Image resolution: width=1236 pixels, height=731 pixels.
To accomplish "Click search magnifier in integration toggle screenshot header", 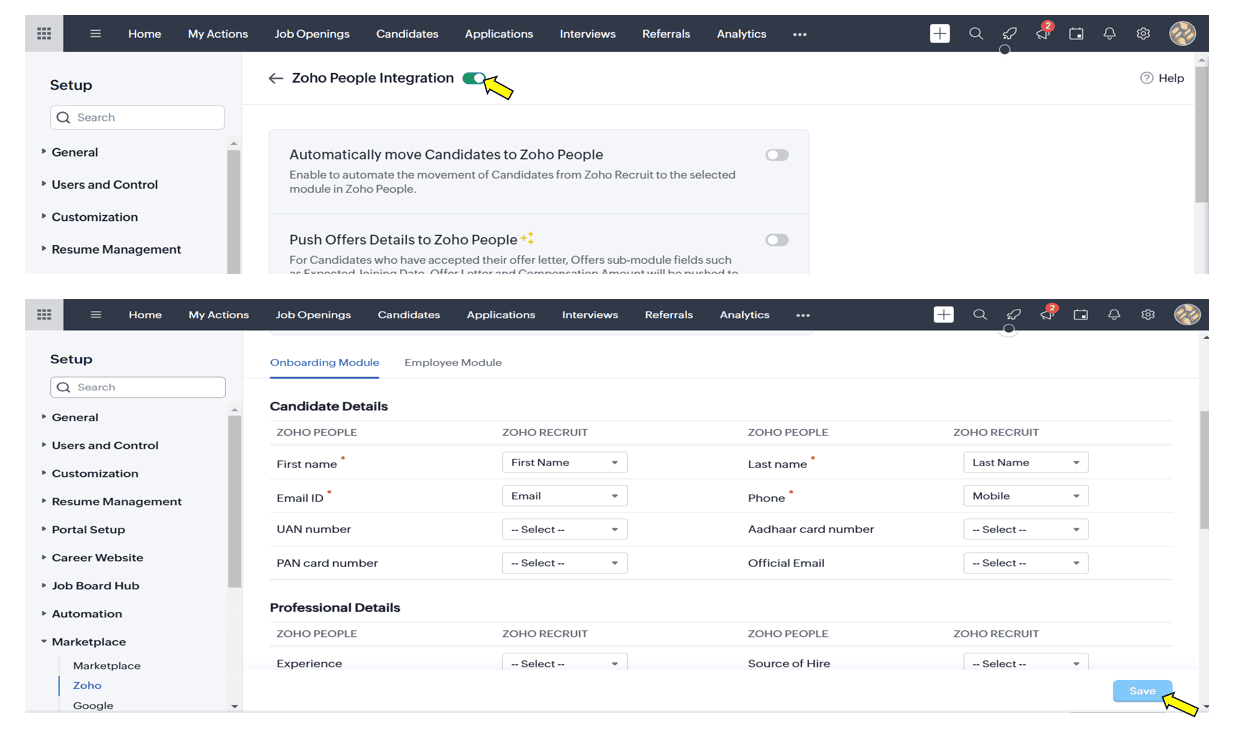I will coord(976,33).
